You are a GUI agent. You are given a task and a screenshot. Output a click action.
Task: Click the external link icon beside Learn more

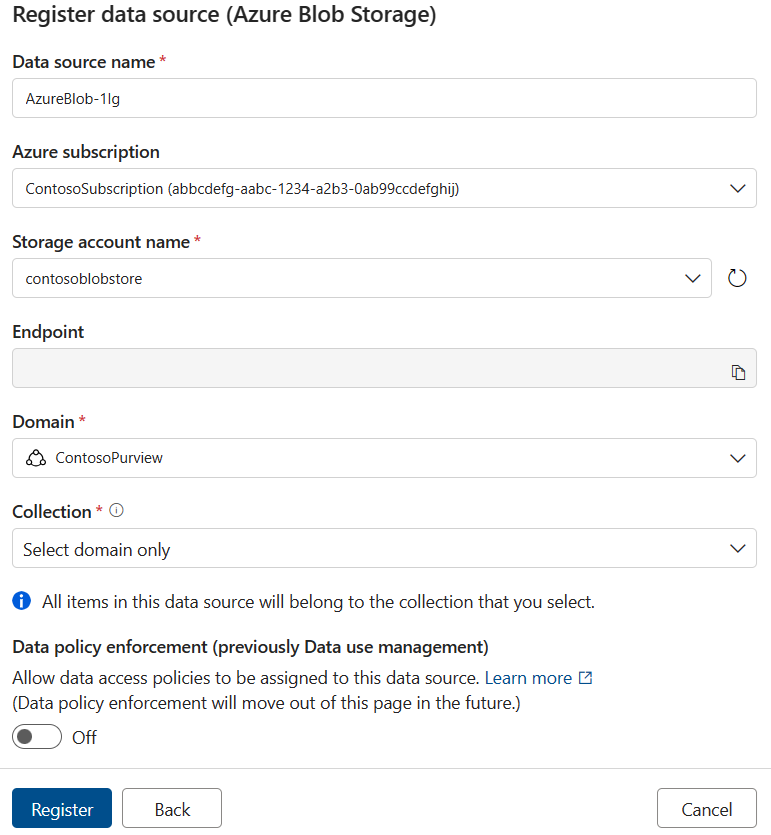(586, 677)
